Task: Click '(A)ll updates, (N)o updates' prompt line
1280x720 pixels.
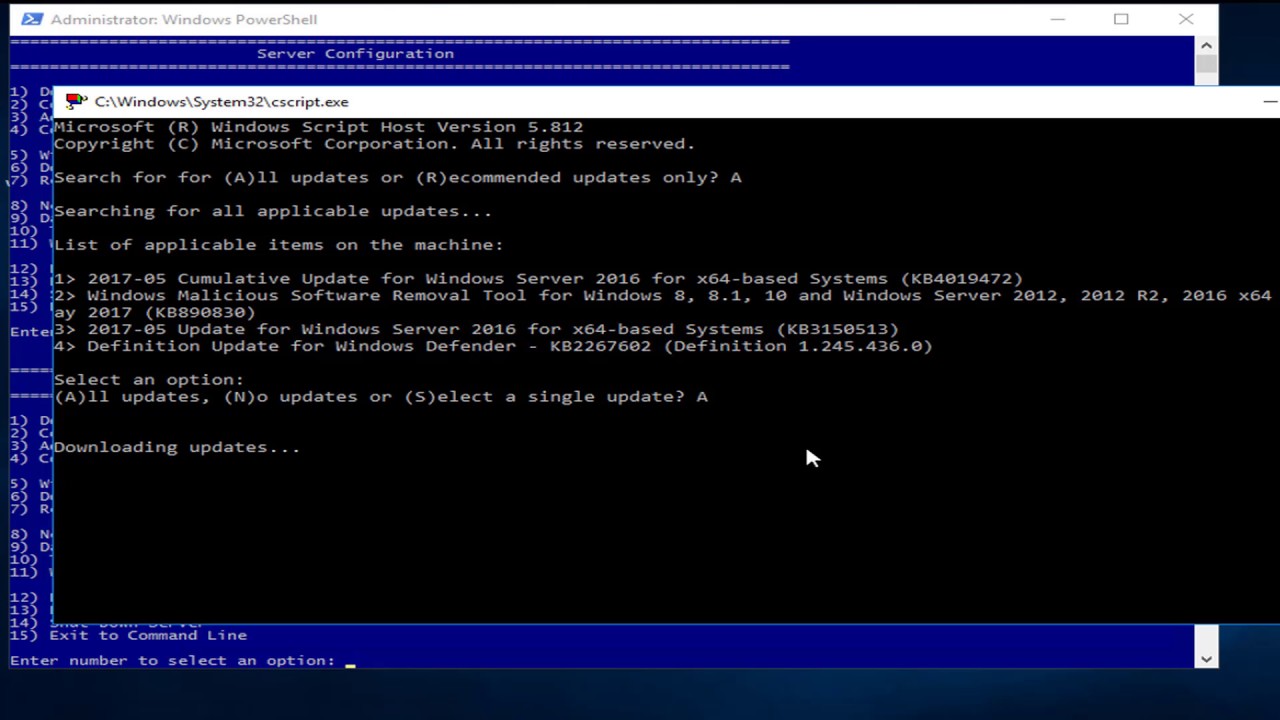Action: click(380, 397)
